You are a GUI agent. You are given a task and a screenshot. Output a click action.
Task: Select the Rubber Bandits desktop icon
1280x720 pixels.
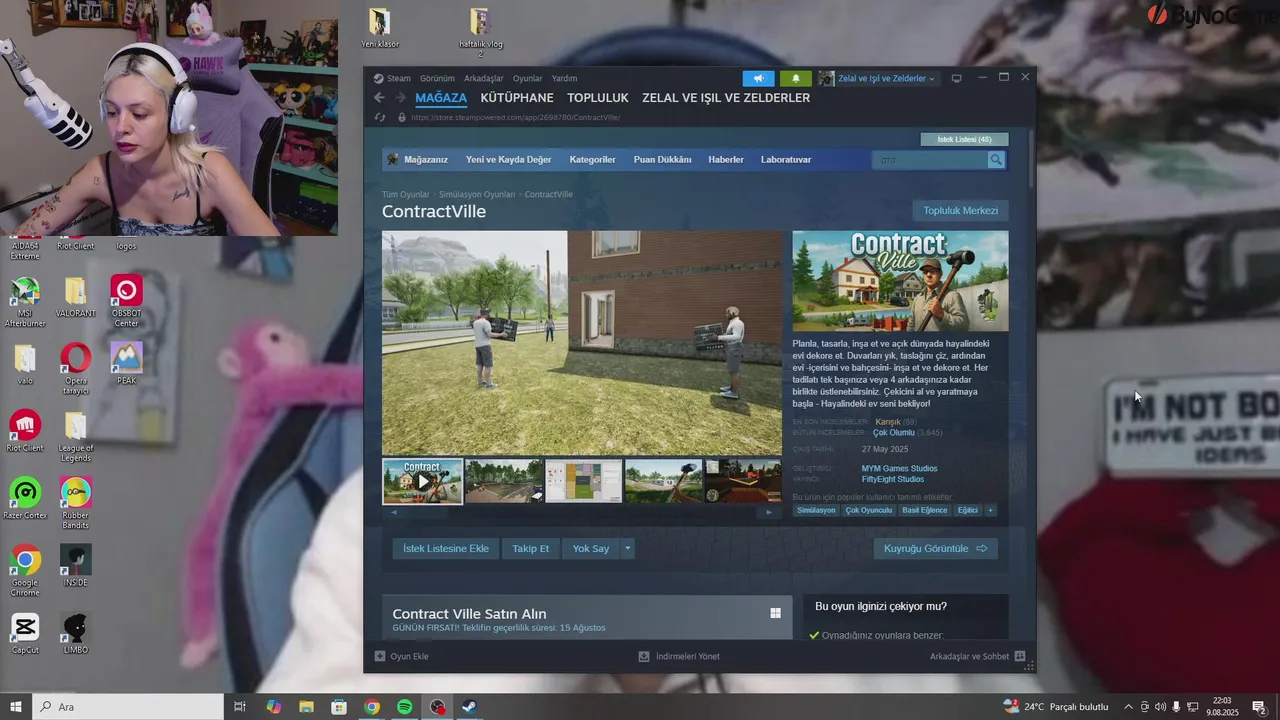(x=76, y=503)
